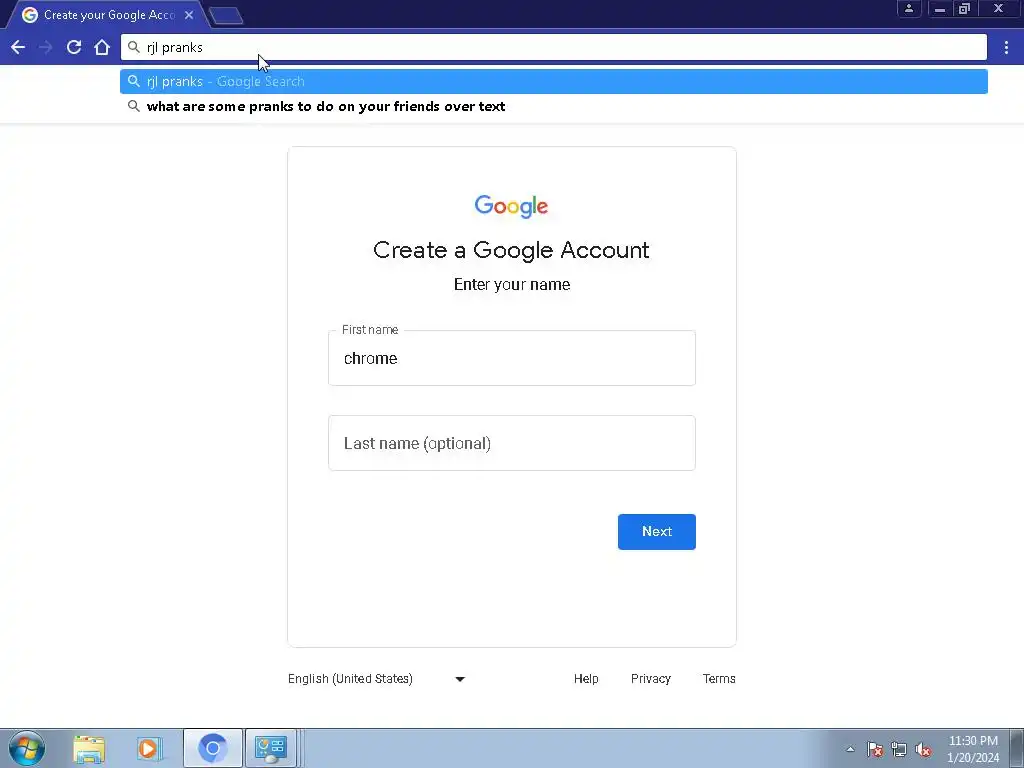This screenshot has width=1024, height=768.
Task: Open a new tab with the blank tab button
Action: click(226, 15)
